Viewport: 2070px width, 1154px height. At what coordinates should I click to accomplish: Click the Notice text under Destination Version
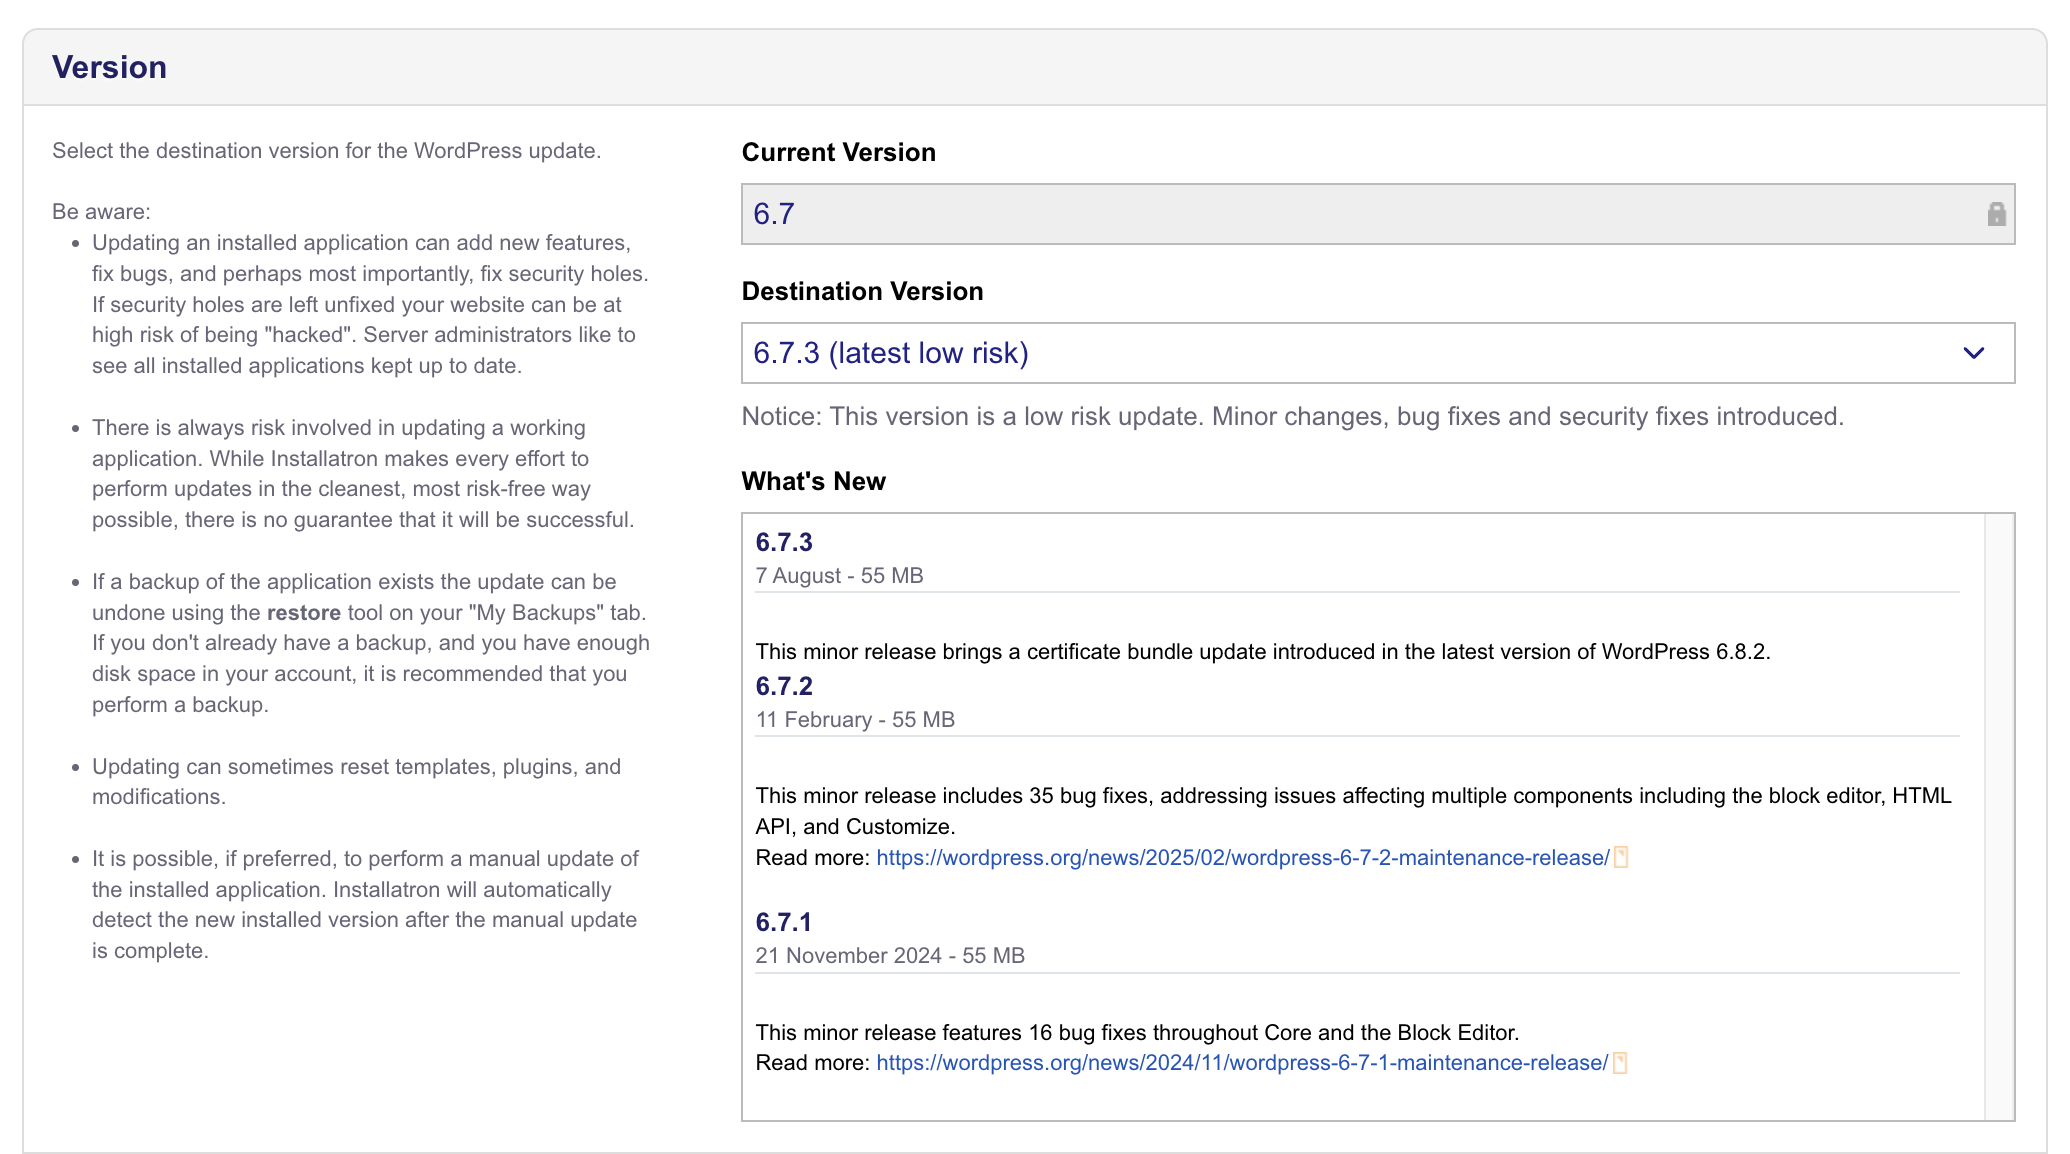point(1291,416)
